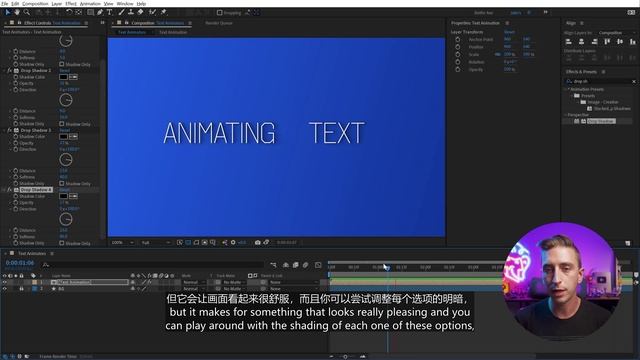Select the Selection arrow tool

pos(7,12)
